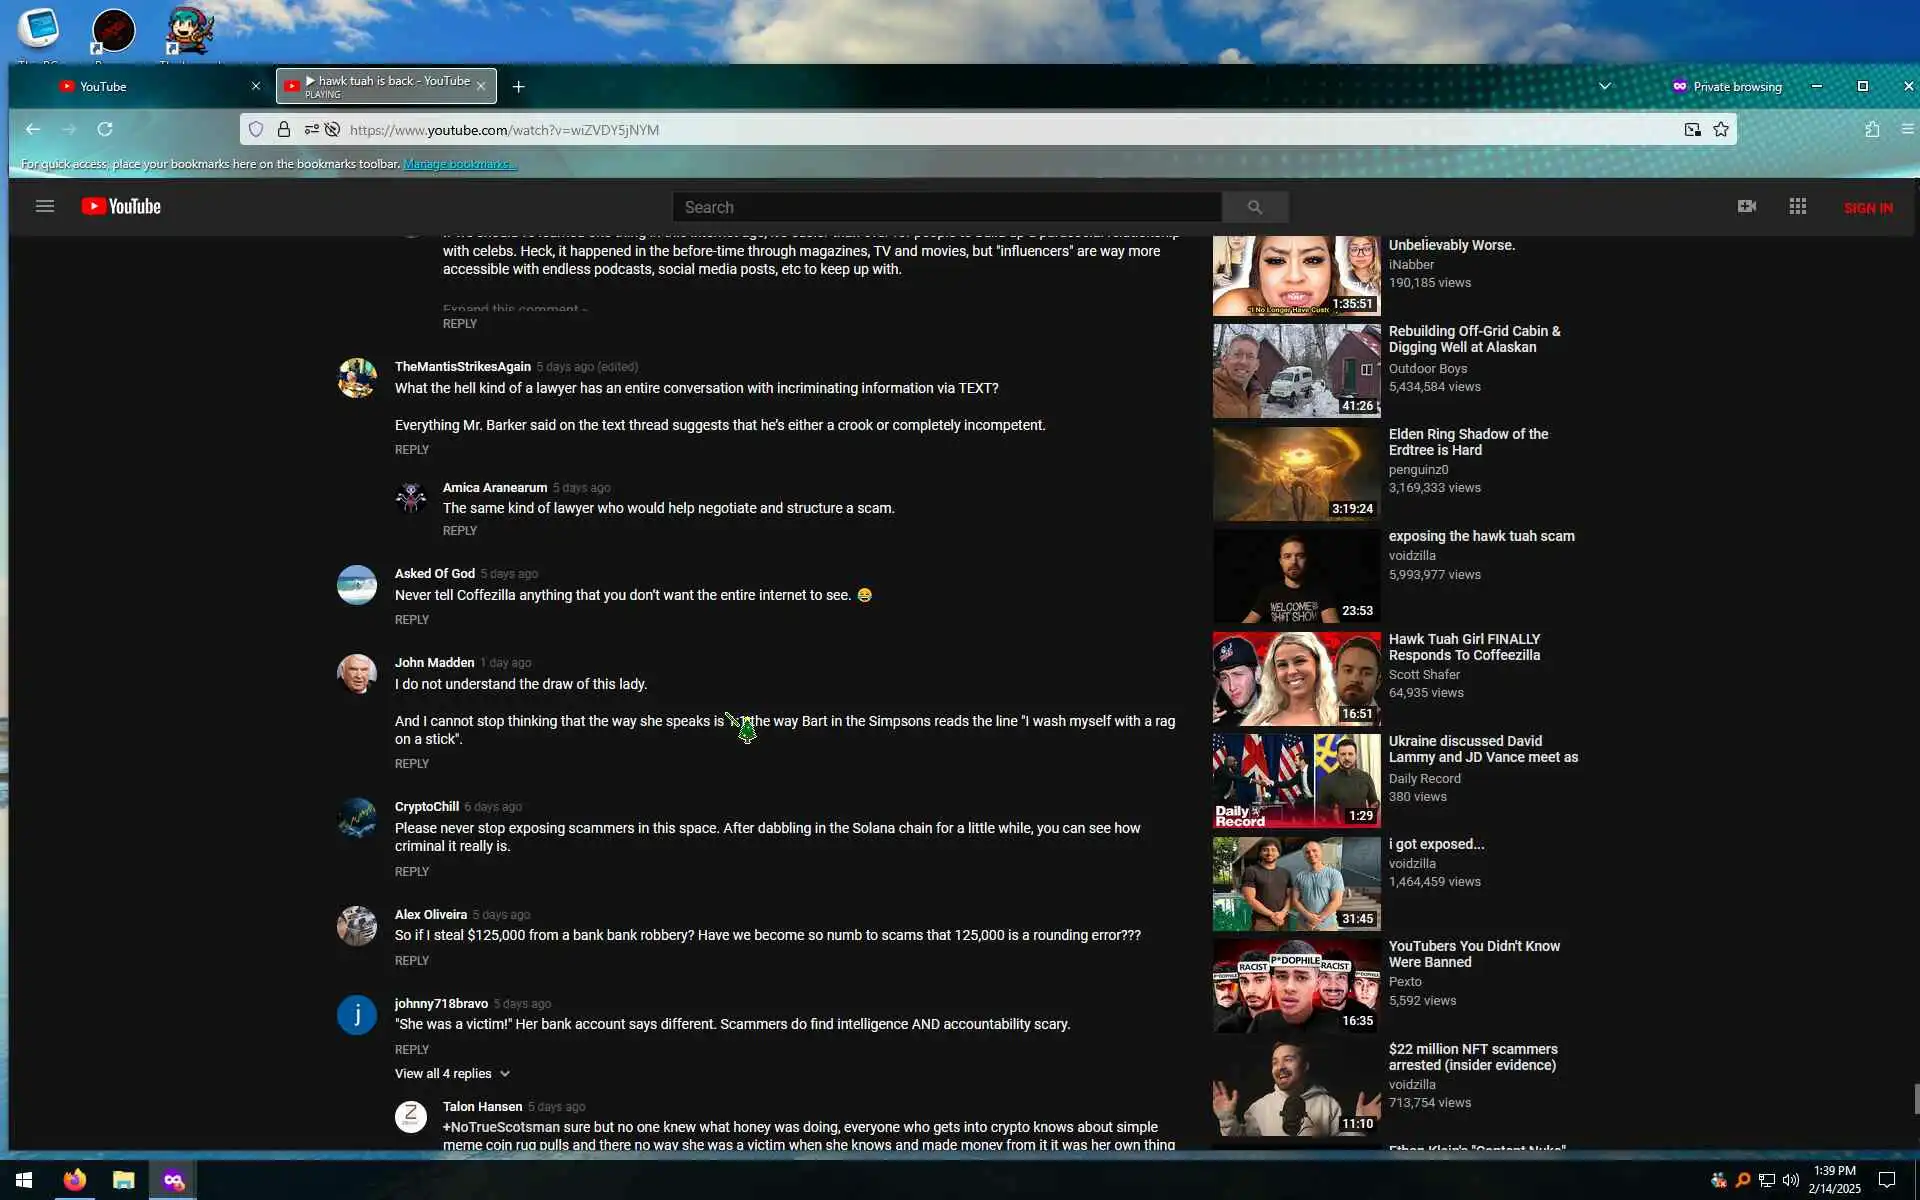The width and height of the screenshot is (1920, 1200).
Task: Open the YouTube apps grid icon
Action: [x=1797, y=206]
